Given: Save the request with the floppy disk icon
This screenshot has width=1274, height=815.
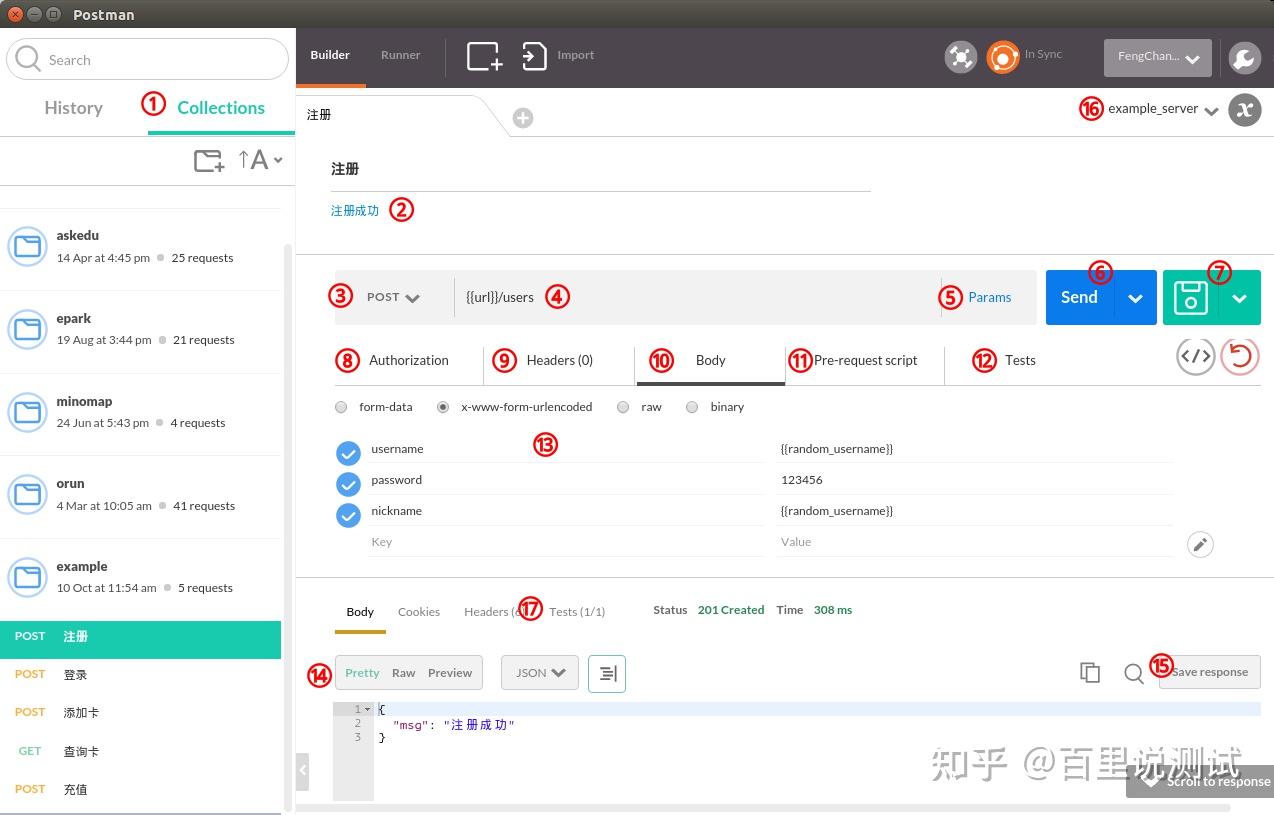Looking at the screenshot, I should tap(1190, 297).
